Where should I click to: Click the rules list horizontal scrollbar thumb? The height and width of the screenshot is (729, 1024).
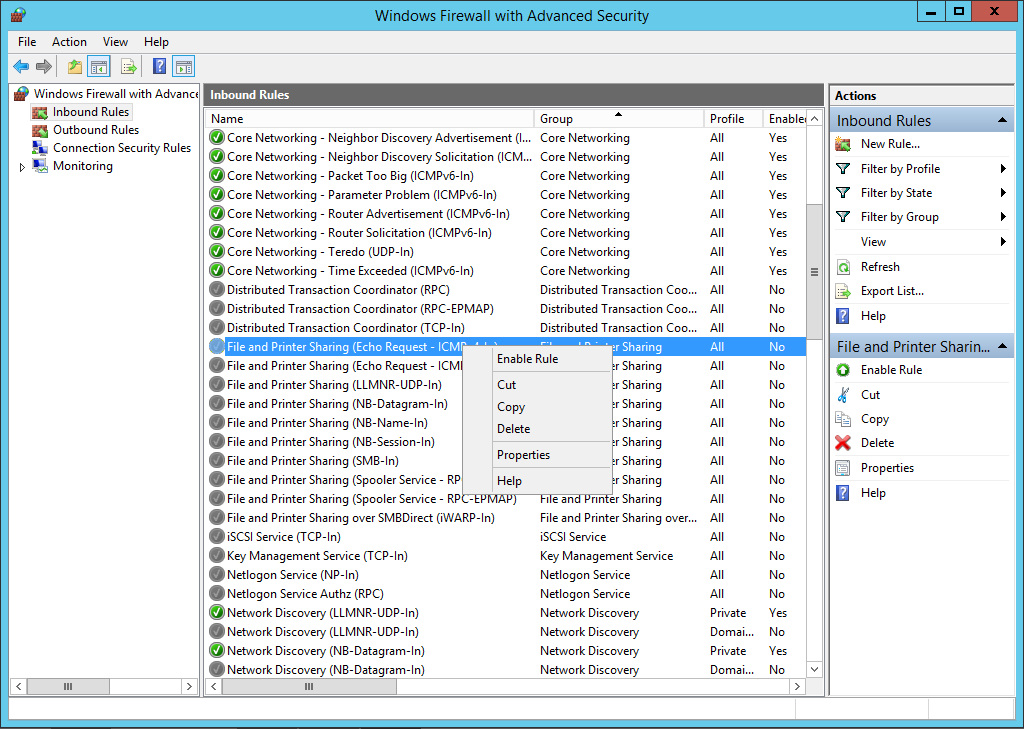[309, 687]
